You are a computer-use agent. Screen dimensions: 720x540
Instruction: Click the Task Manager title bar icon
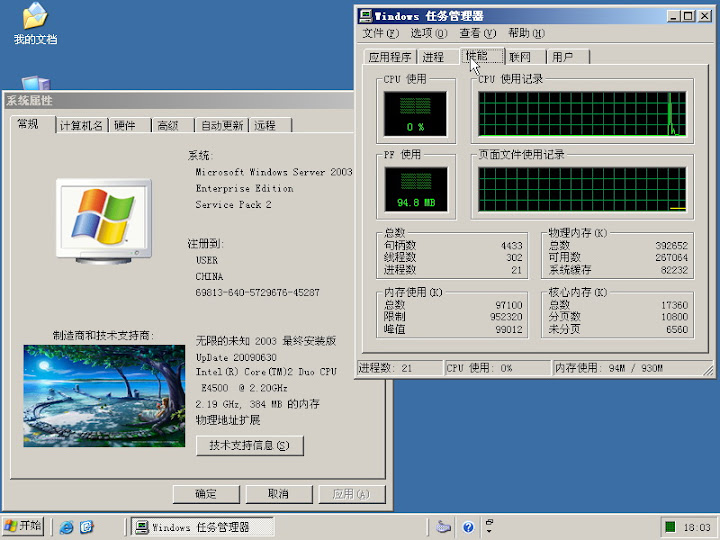tap(366, 16)
